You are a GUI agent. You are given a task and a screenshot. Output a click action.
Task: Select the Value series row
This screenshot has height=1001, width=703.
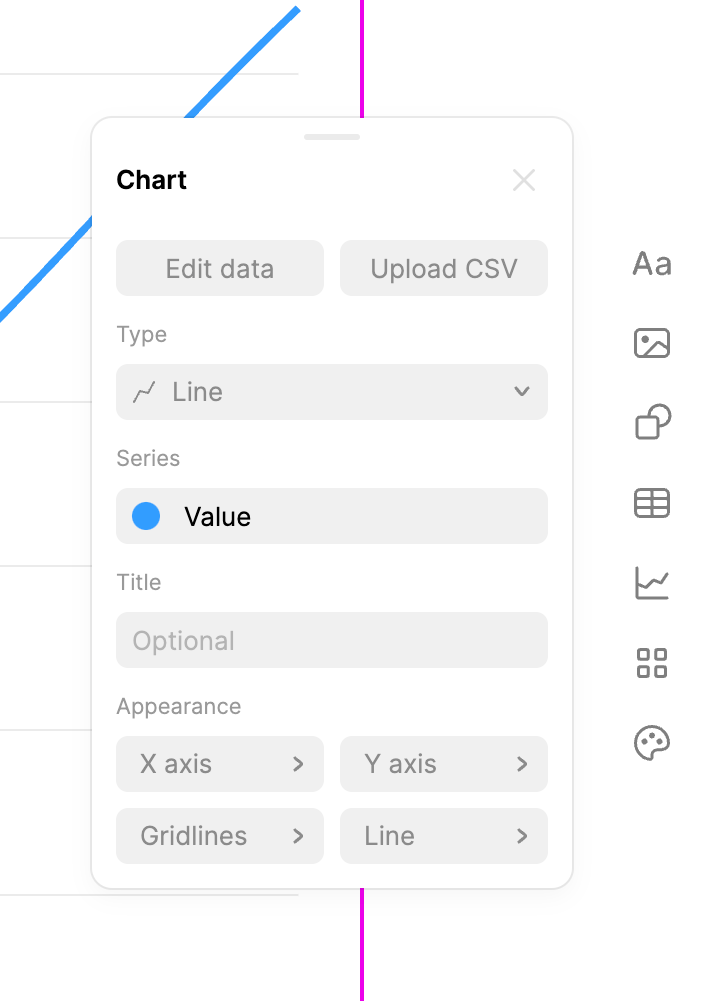pyautogui.click(x=331, y=516)
